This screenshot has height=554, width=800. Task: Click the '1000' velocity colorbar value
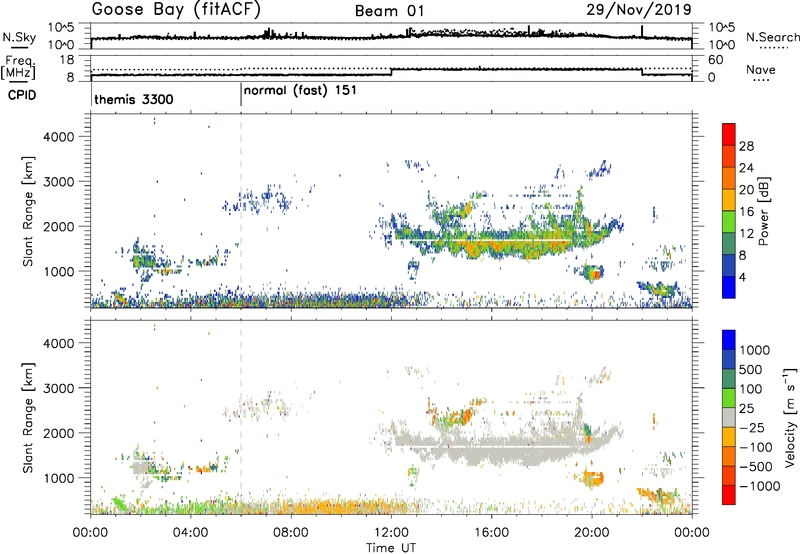pos(755,350)
